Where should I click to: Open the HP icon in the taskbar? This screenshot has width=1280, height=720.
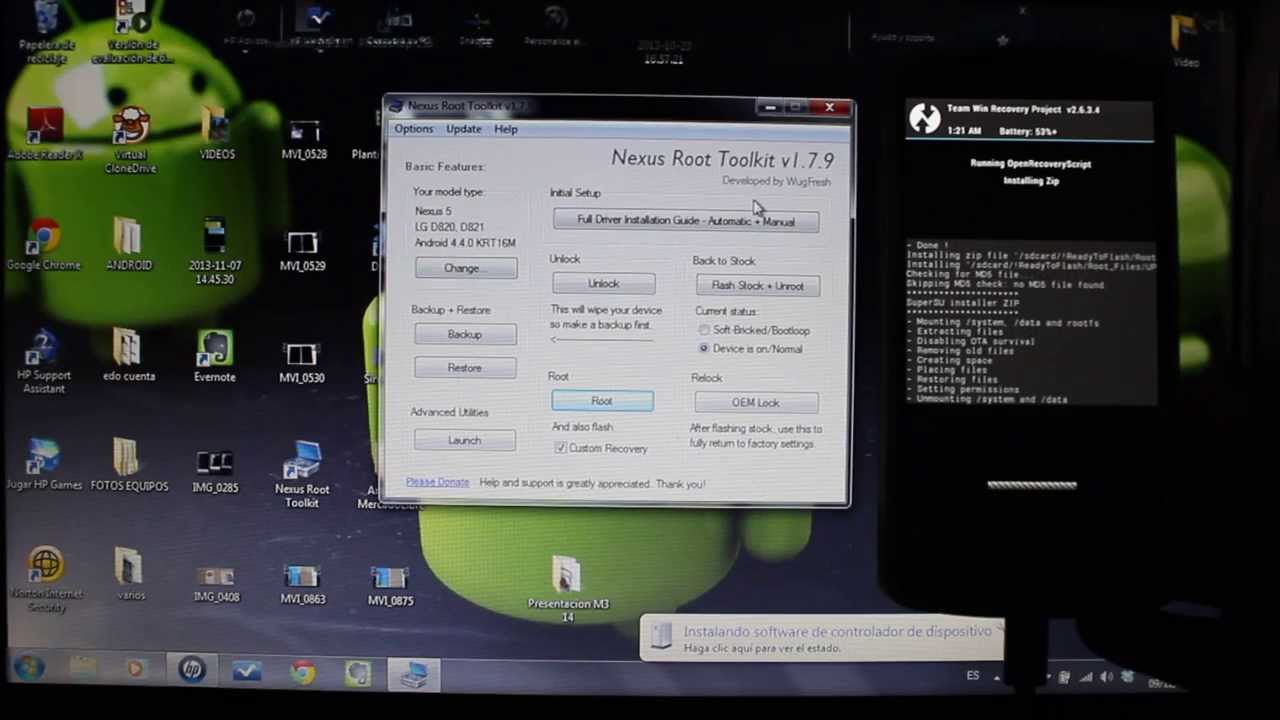[192, 670]
